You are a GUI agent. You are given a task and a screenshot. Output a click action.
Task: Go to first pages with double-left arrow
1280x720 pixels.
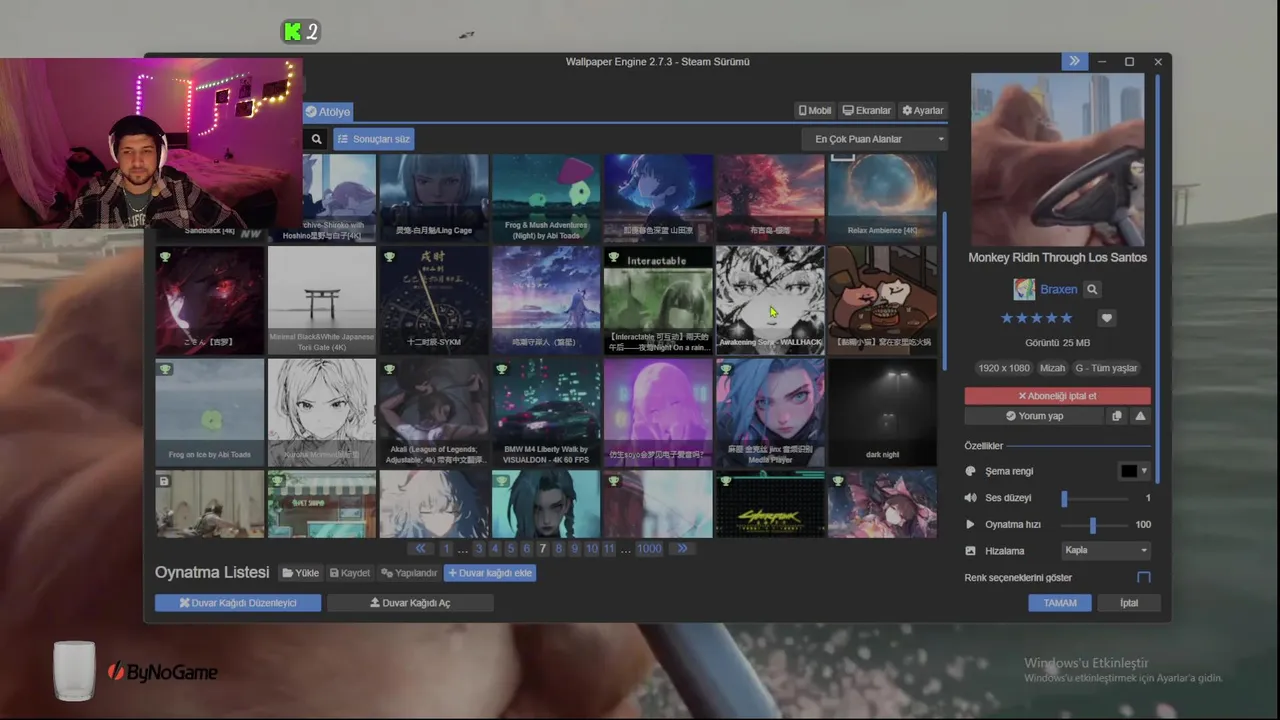tap(421, 549)
